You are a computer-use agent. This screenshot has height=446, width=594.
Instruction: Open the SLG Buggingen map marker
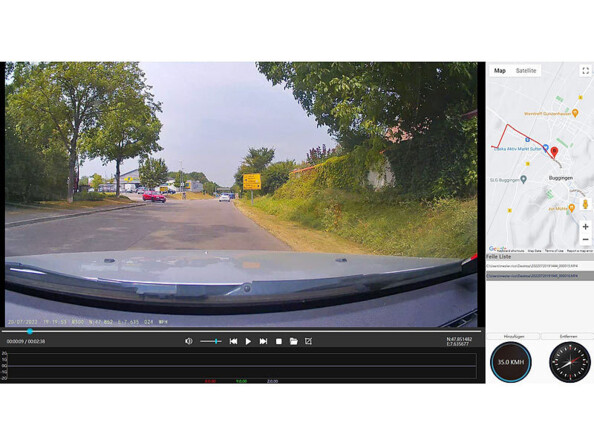(x=524, y=179)
